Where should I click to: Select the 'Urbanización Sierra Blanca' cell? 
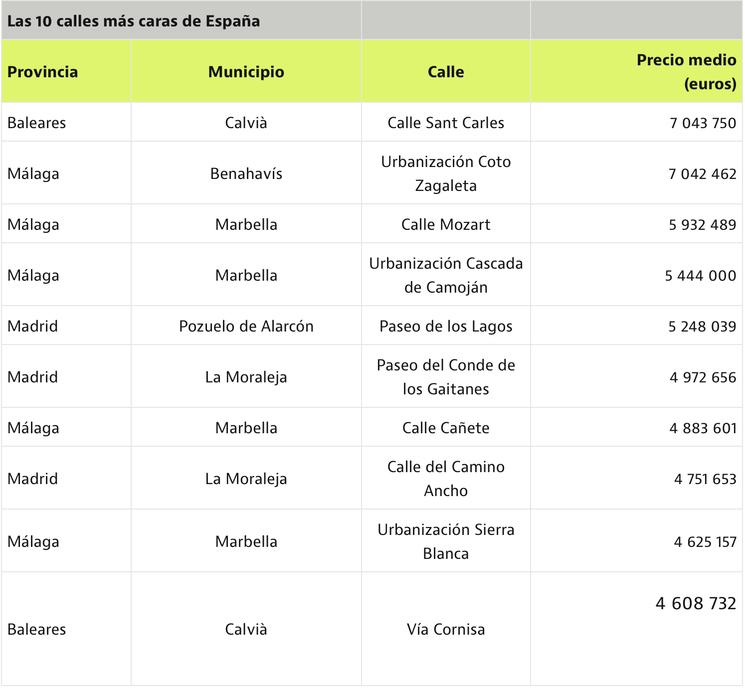coord(446,542)
